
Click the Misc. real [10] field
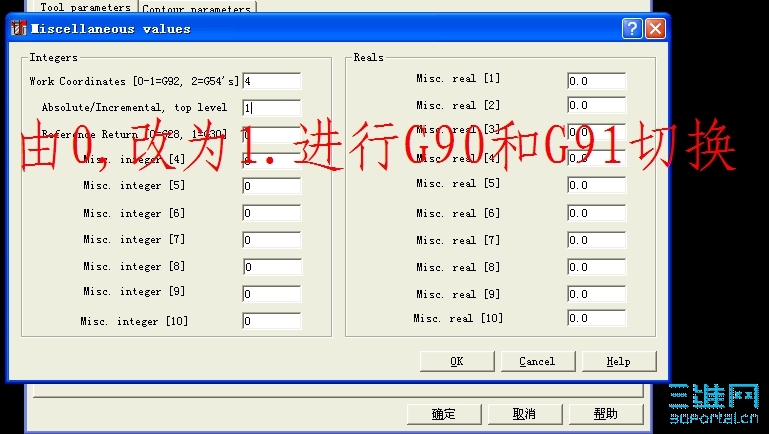596,318
